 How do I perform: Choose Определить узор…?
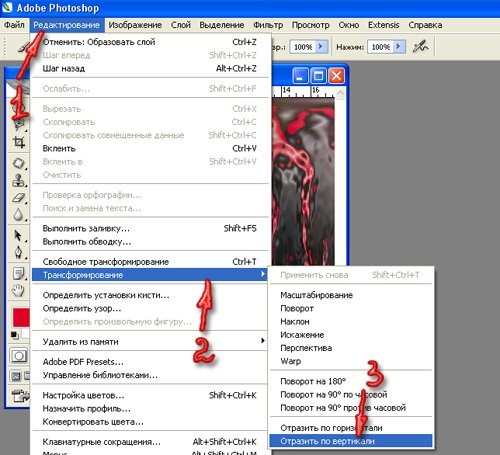pos(150,308)
